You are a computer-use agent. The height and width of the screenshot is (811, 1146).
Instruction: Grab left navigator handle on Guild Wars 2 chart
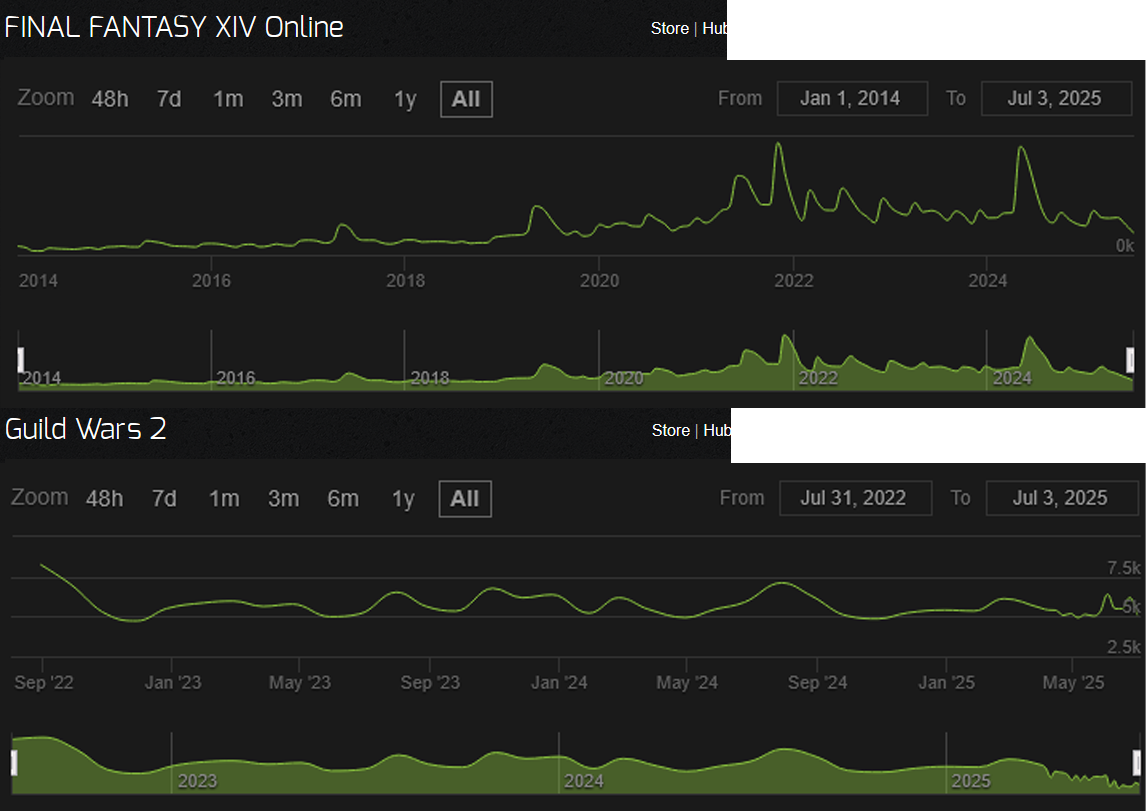coord(14,762)
